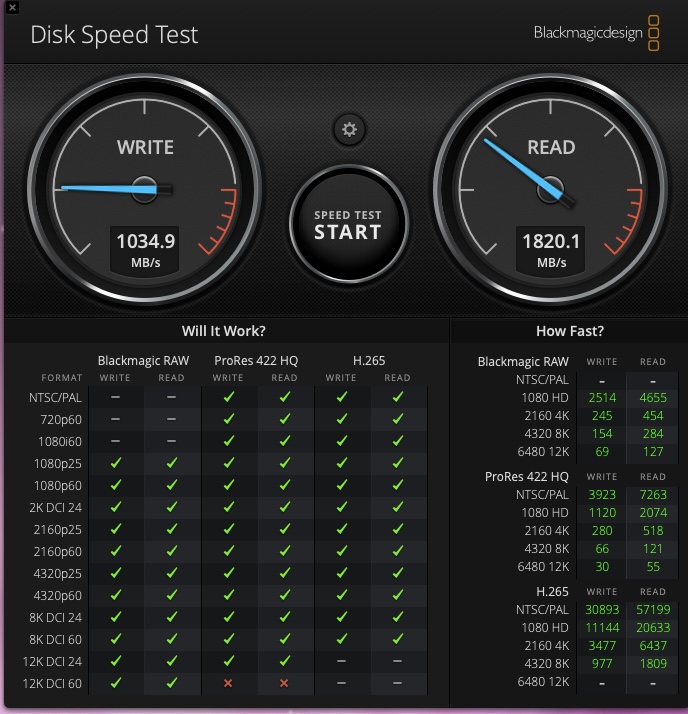Click the H.265 write dash in 12K DCI 24 row
Image resolution: width=688 pixels, height=714 pixels.
pyautogui.click(x=341, y=661)
